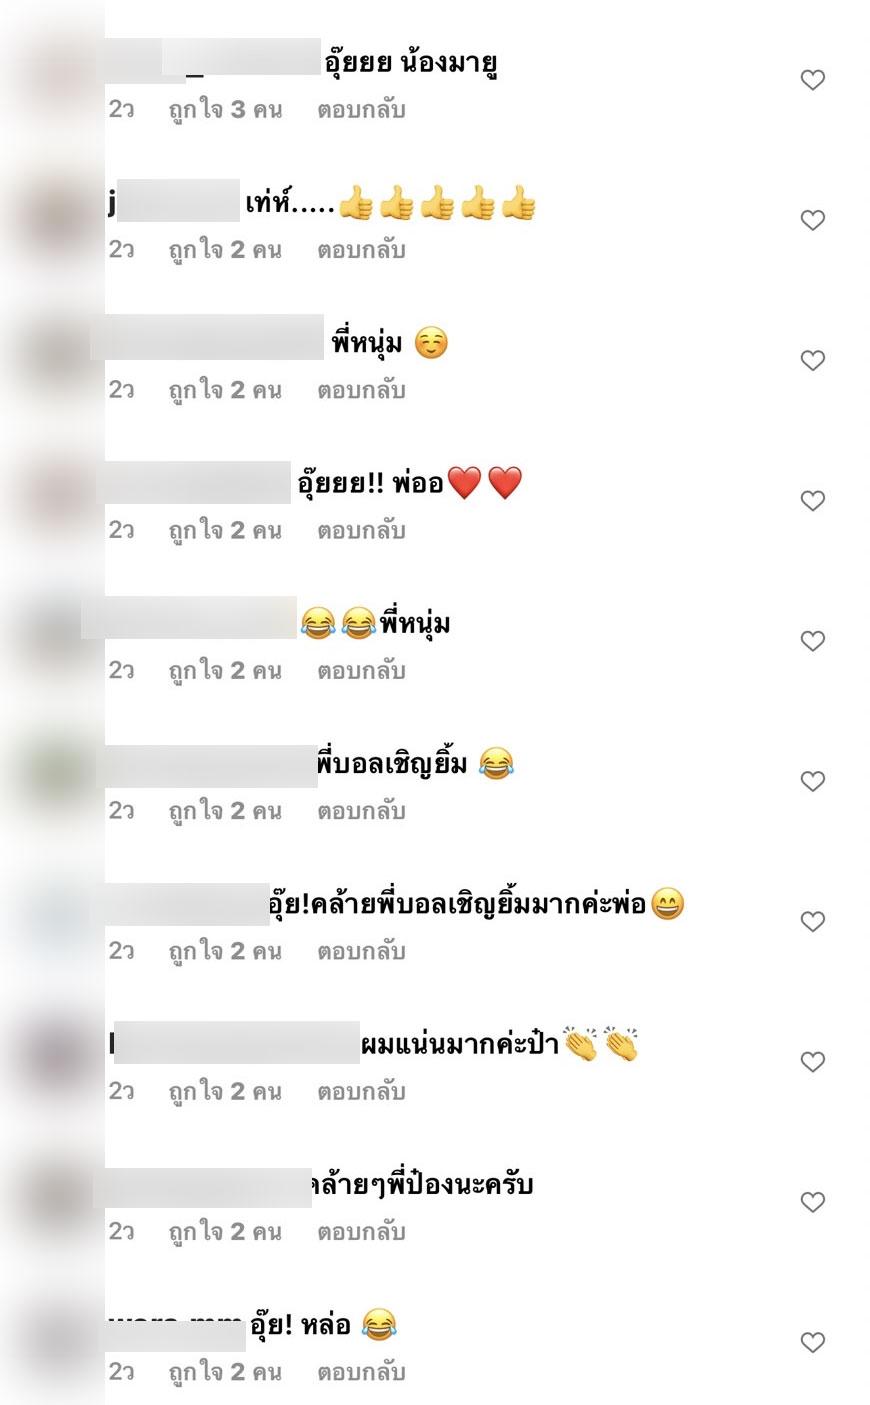View likes on 'อุ๊ยยย!! พ่ออ' comment
Viewport: 870px width, 1405px height.
[x=226, y=531]
